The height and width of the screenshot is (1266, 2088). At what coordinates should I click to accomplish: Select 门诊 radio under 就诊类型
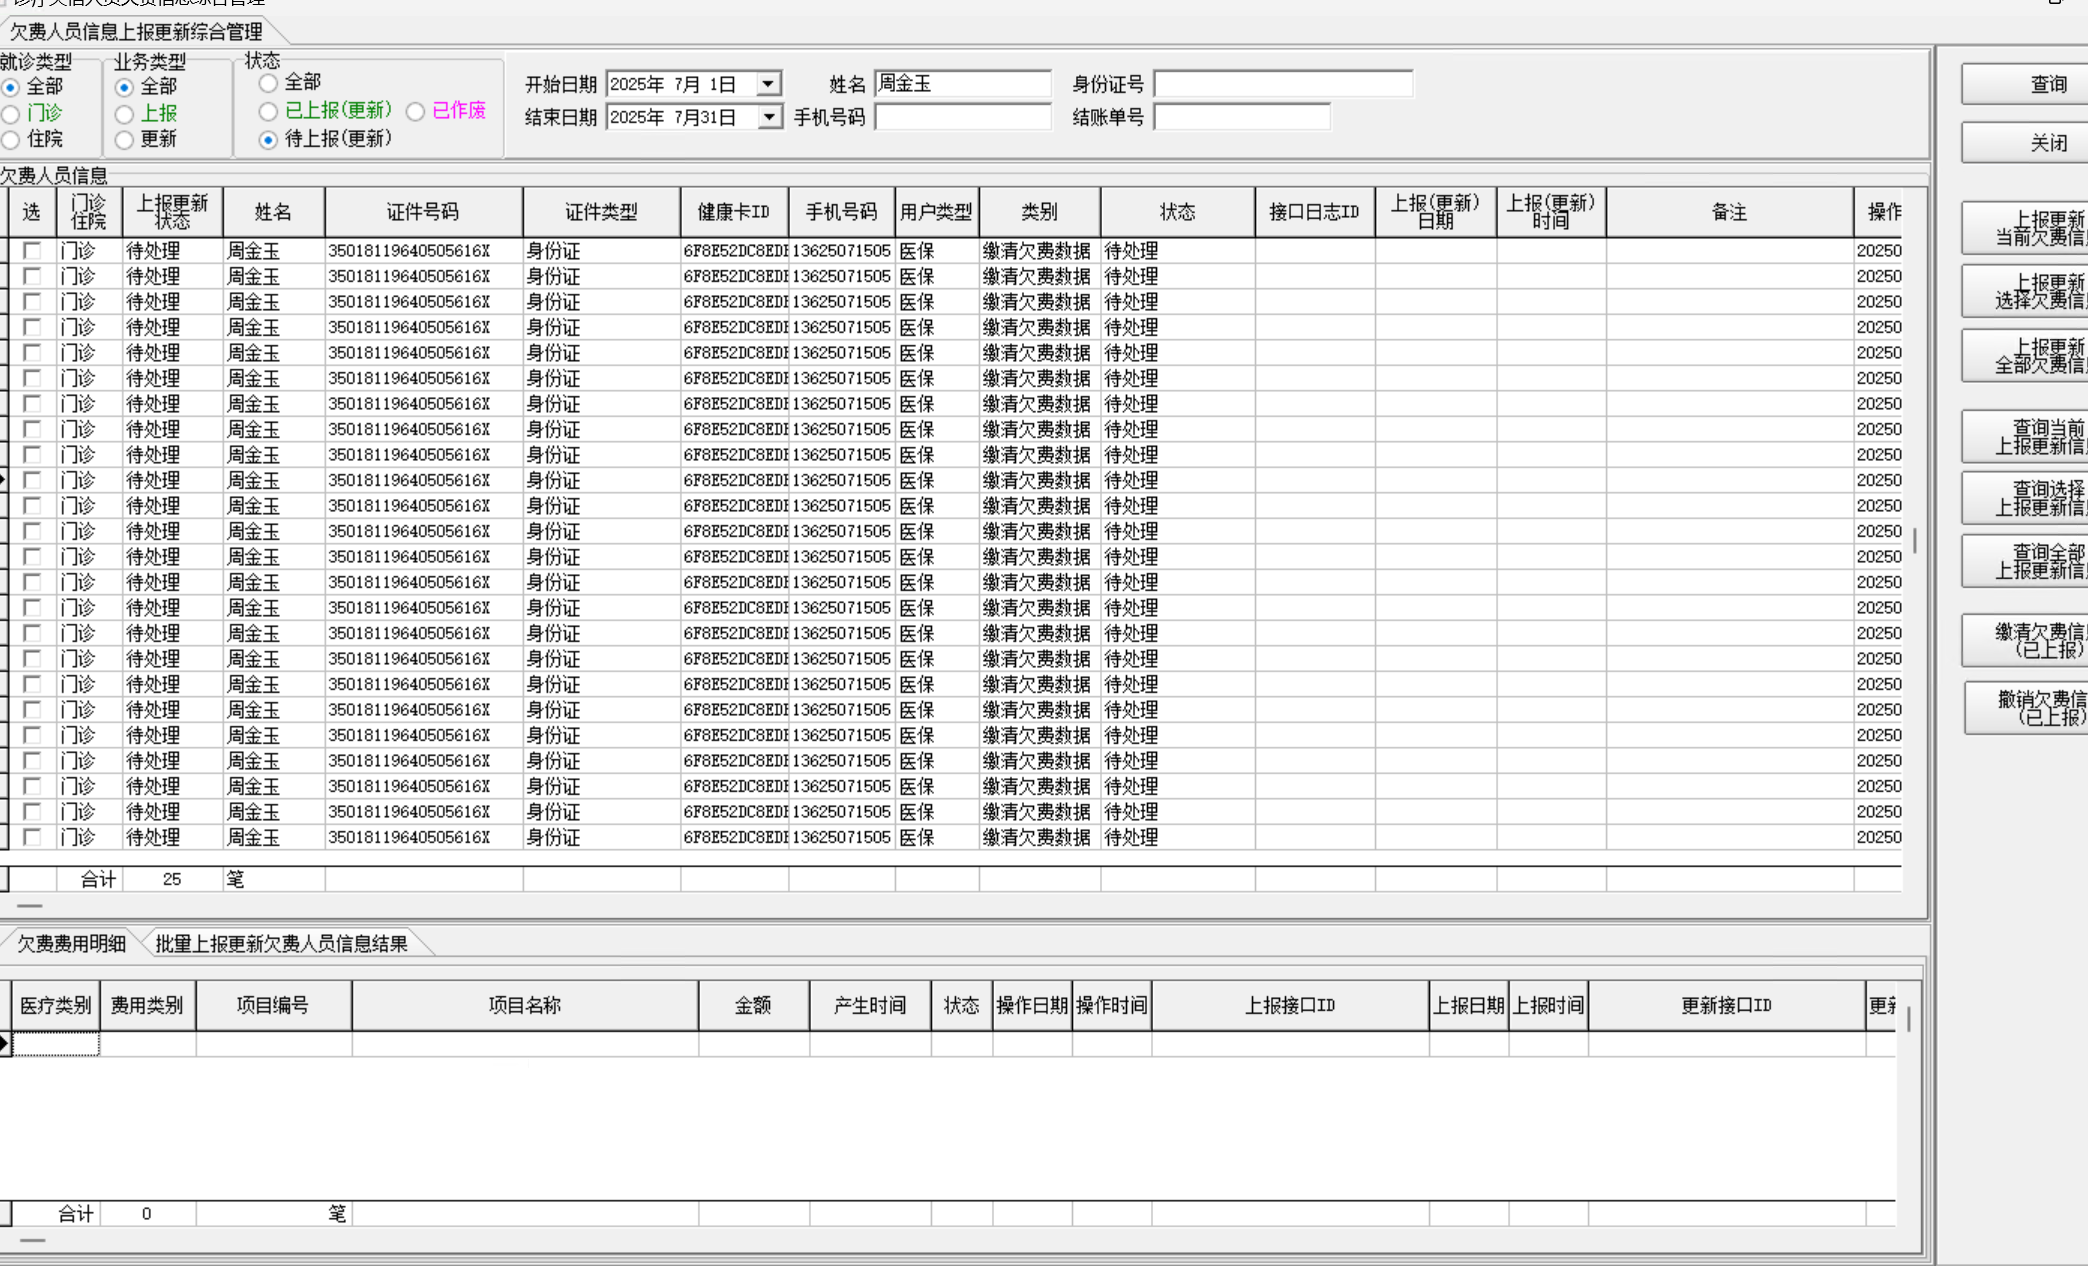click(11, 113)
